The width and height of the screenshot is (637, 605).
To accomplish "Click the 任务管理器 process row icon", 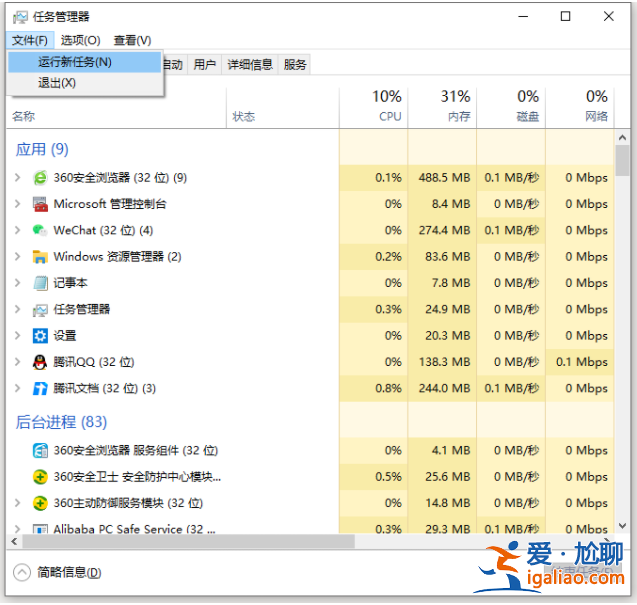I will click(40, 310).
